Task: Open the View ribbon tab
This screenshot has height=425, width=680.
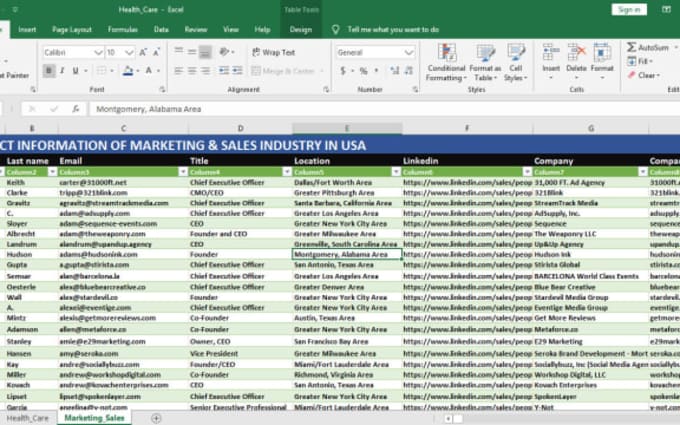Action: coord(231,29)
